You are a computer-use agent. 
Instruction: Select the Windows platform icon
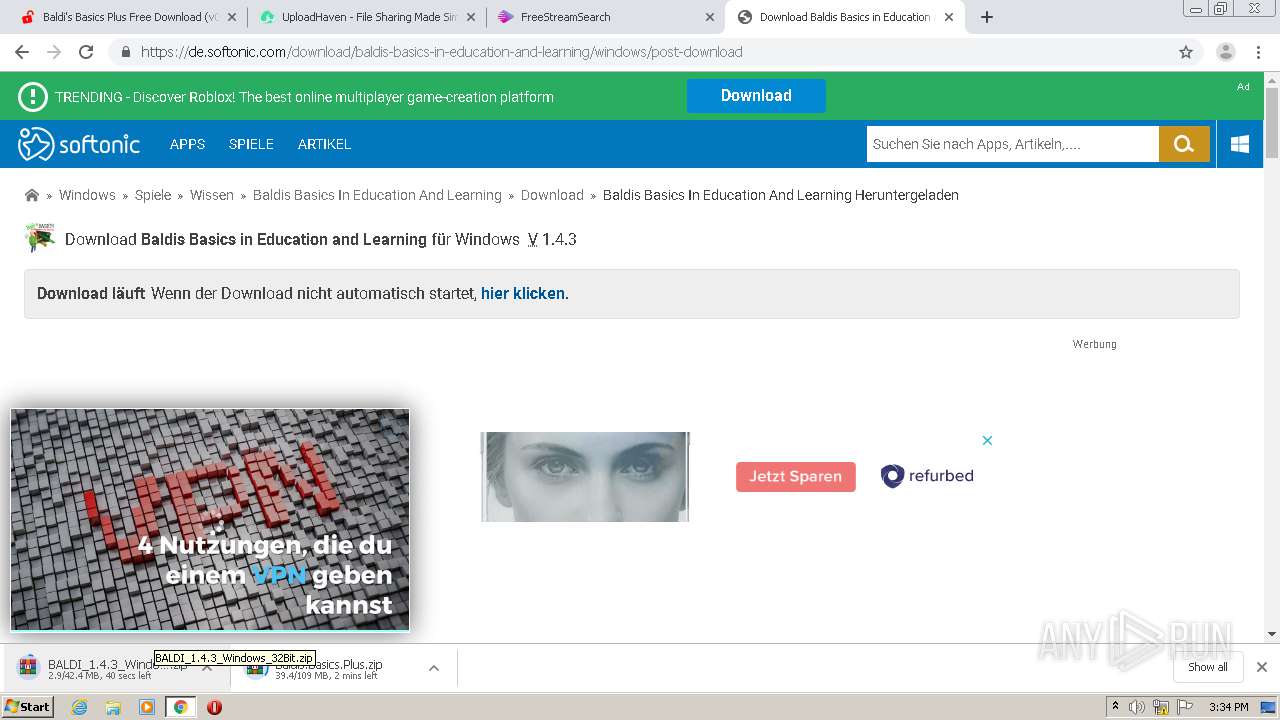coord(1240,144)
